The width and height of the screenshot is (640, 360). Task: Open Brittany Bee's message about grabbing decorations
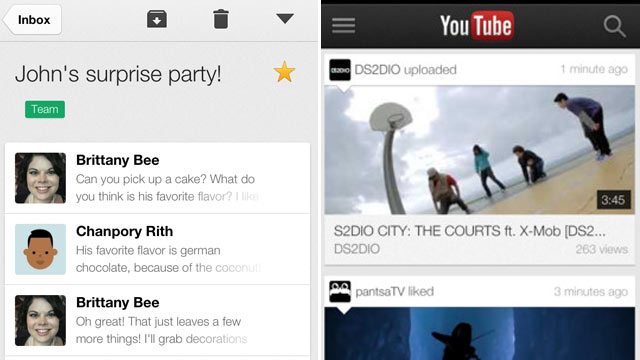[x=158, y=320]
